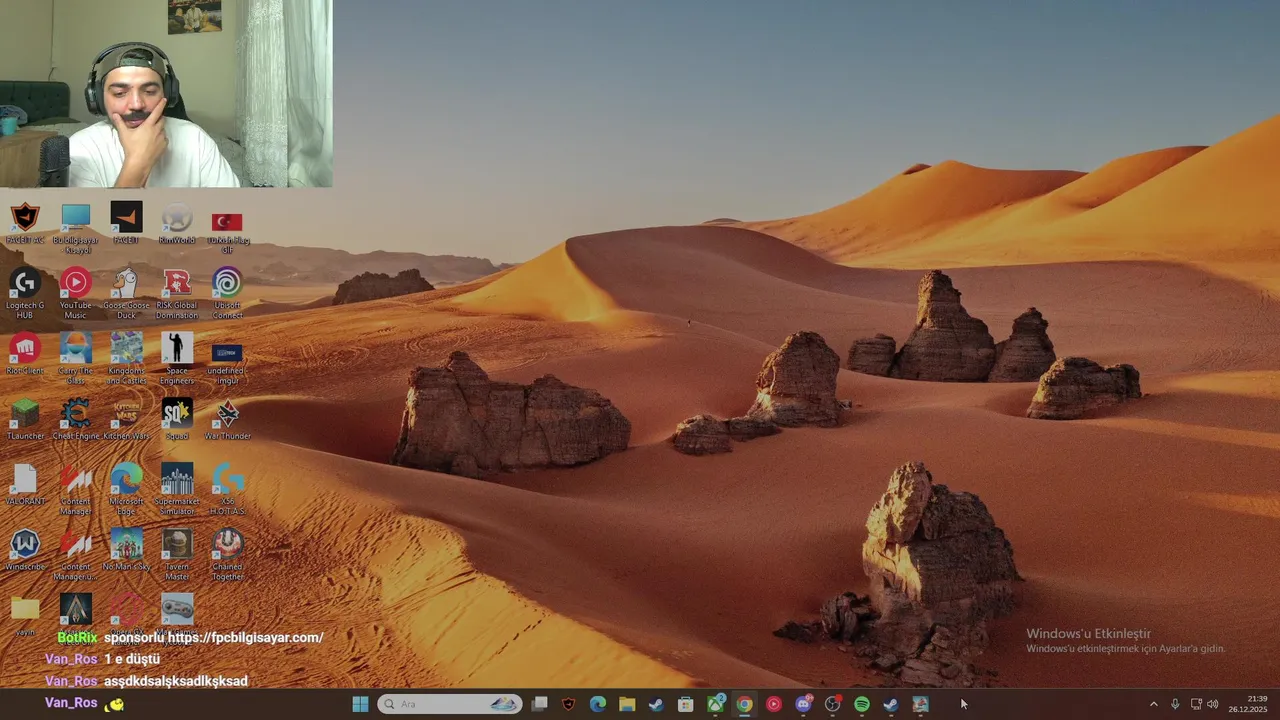
Task: Launch Supermarket Simulator
Action: click(177, 489)
